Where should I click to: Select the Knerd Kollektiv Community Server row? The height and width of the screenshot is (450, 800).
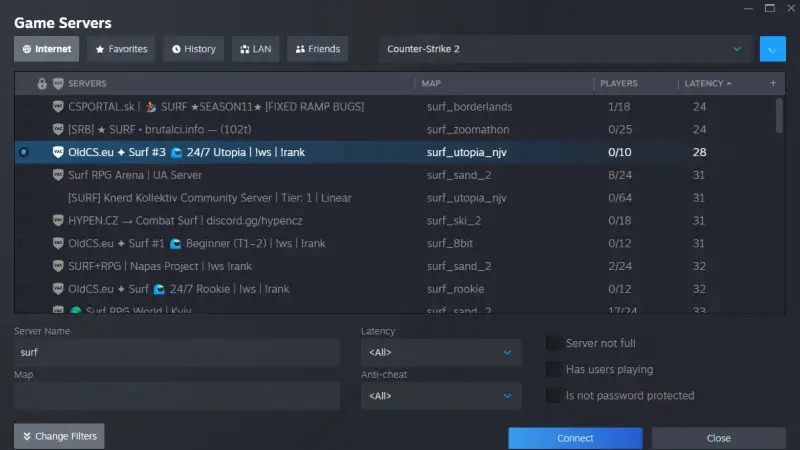click(x=399, y=198)
